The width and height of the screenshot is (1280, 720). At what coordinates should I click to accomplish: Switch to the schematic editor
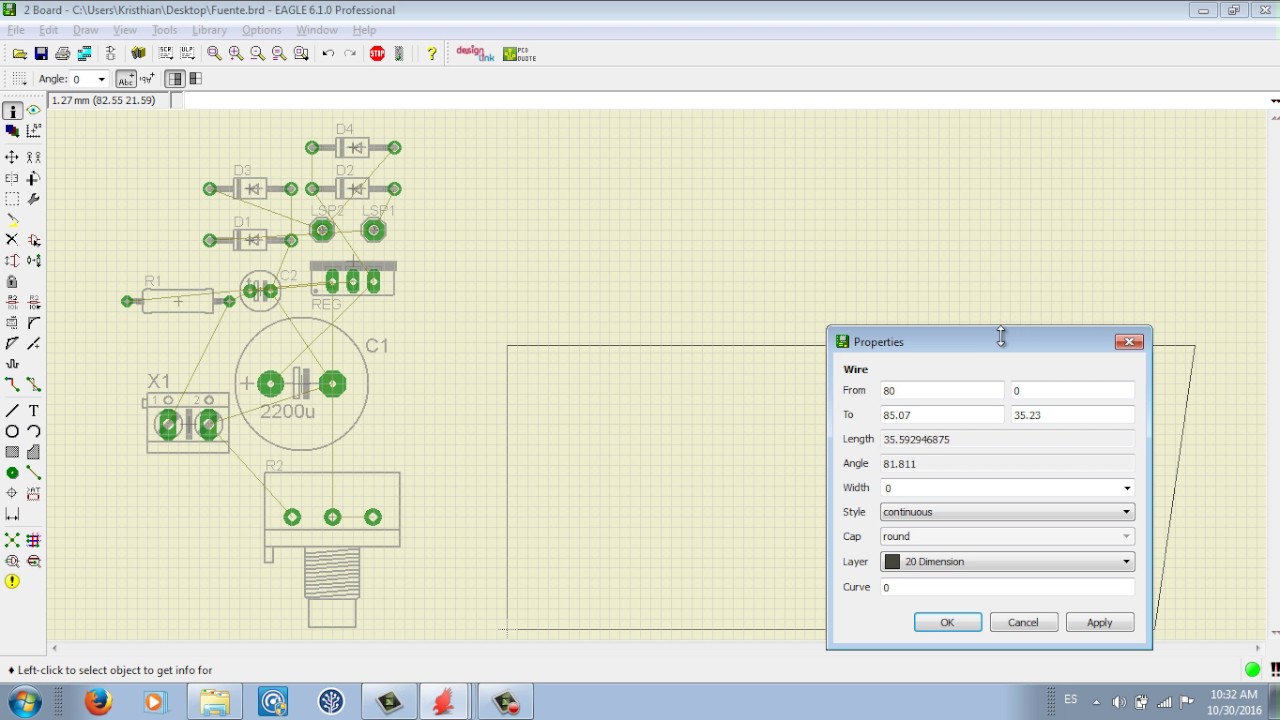111,53
